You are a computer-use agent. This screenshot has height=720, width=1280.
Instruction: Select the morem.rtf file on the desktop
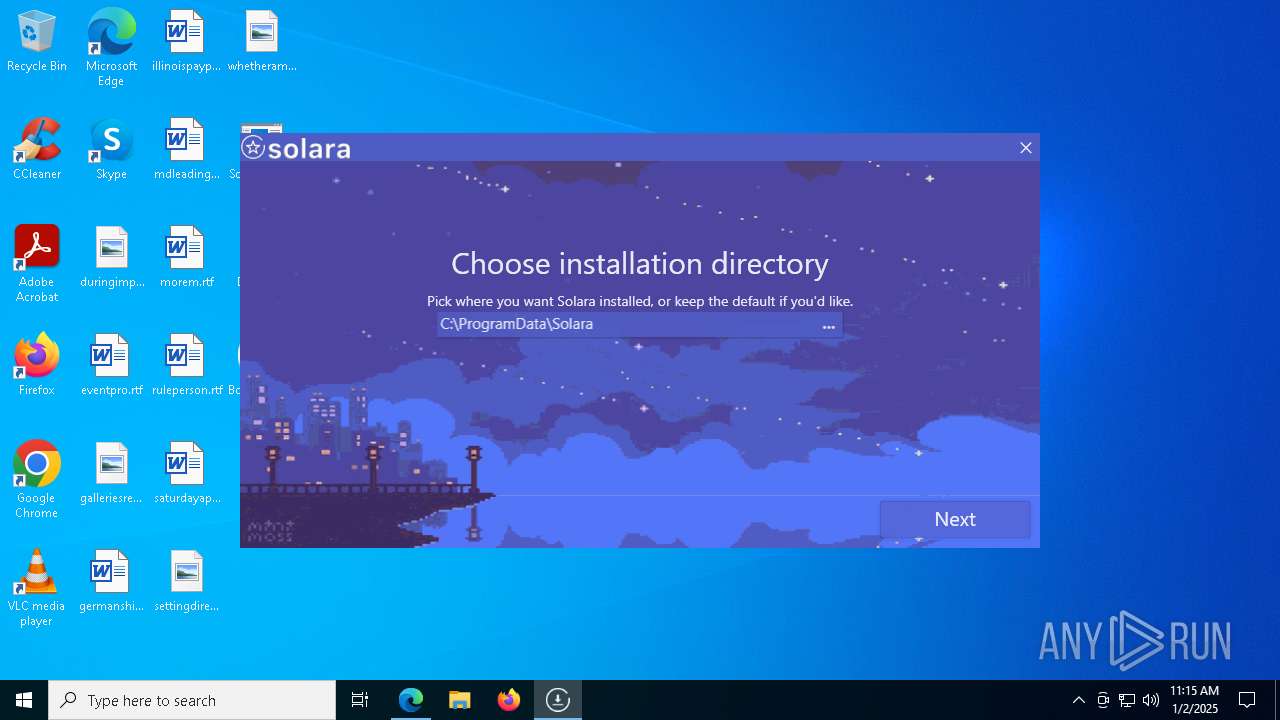click(x=186, y=258)
